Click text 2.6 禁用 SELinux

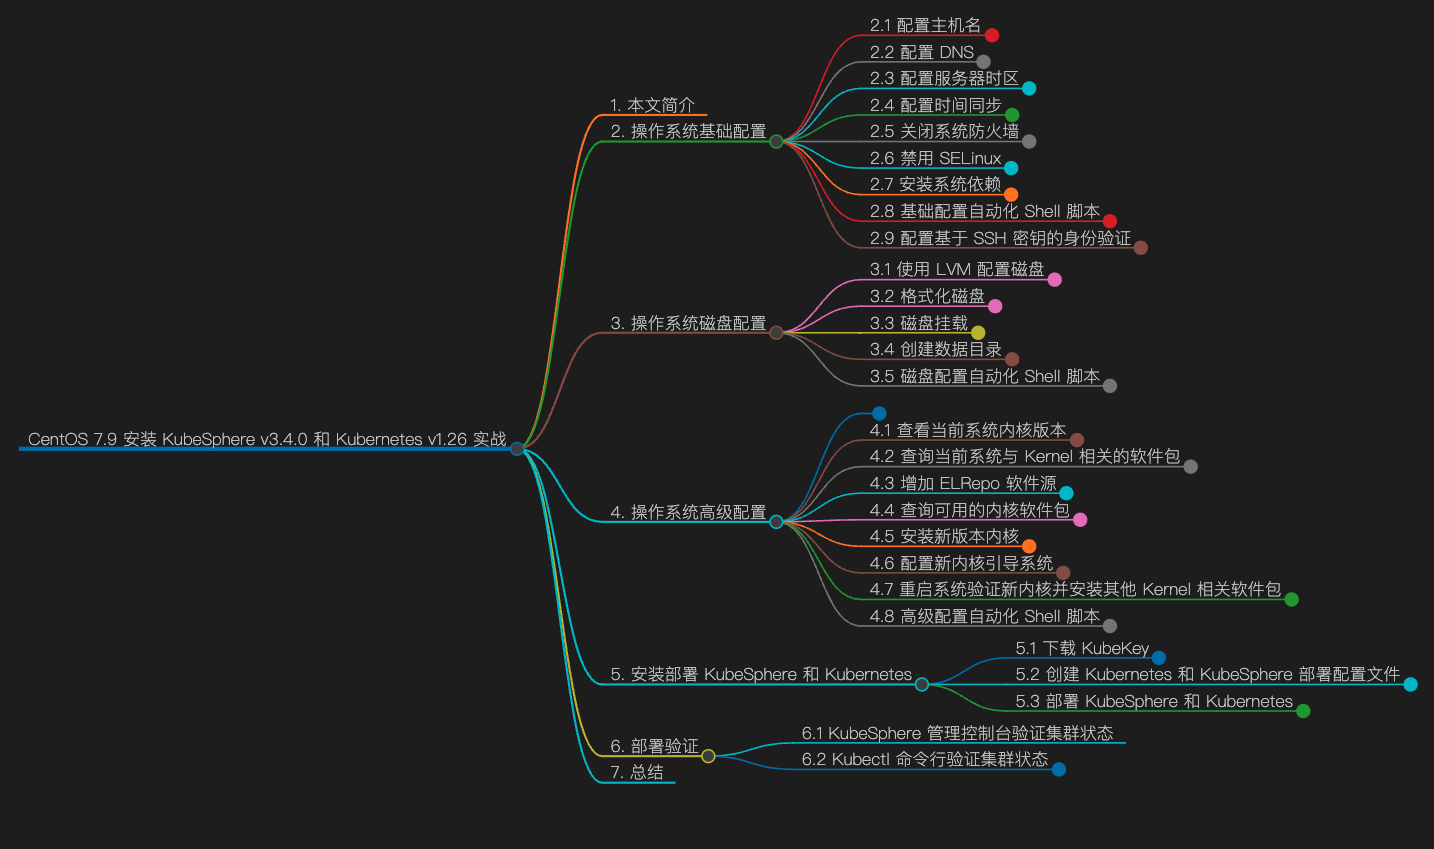[935, 158]
